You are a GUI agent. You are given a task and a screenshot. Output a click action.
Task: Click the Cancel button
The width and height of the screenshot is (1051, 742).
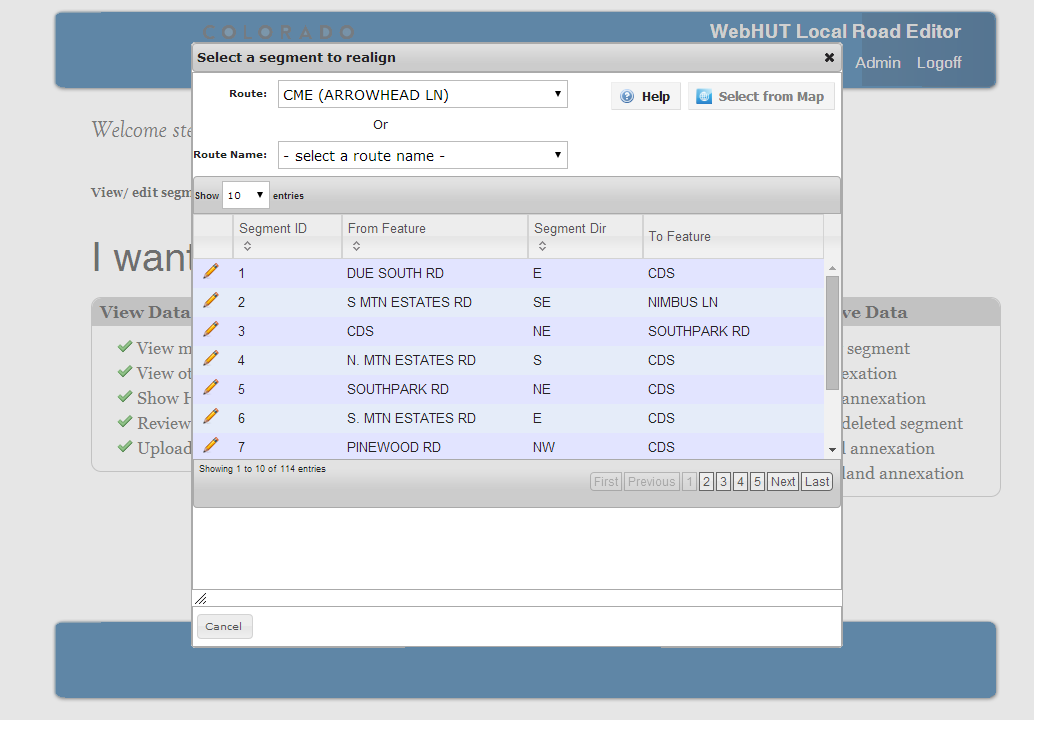(x=225, y=626)
